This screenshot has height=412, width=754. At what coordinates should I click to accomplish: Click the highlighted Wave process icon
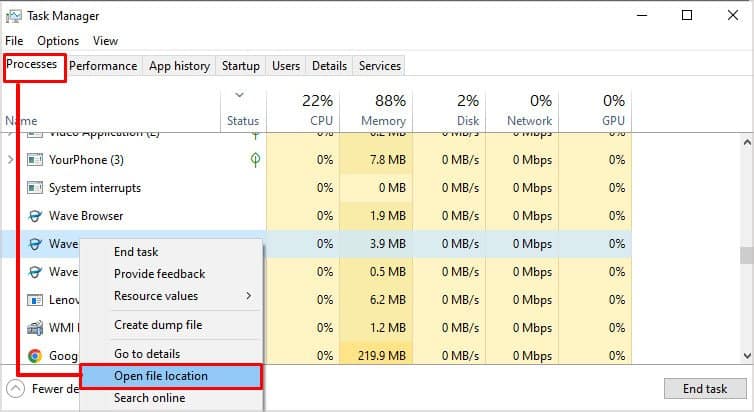coord(35,244)
